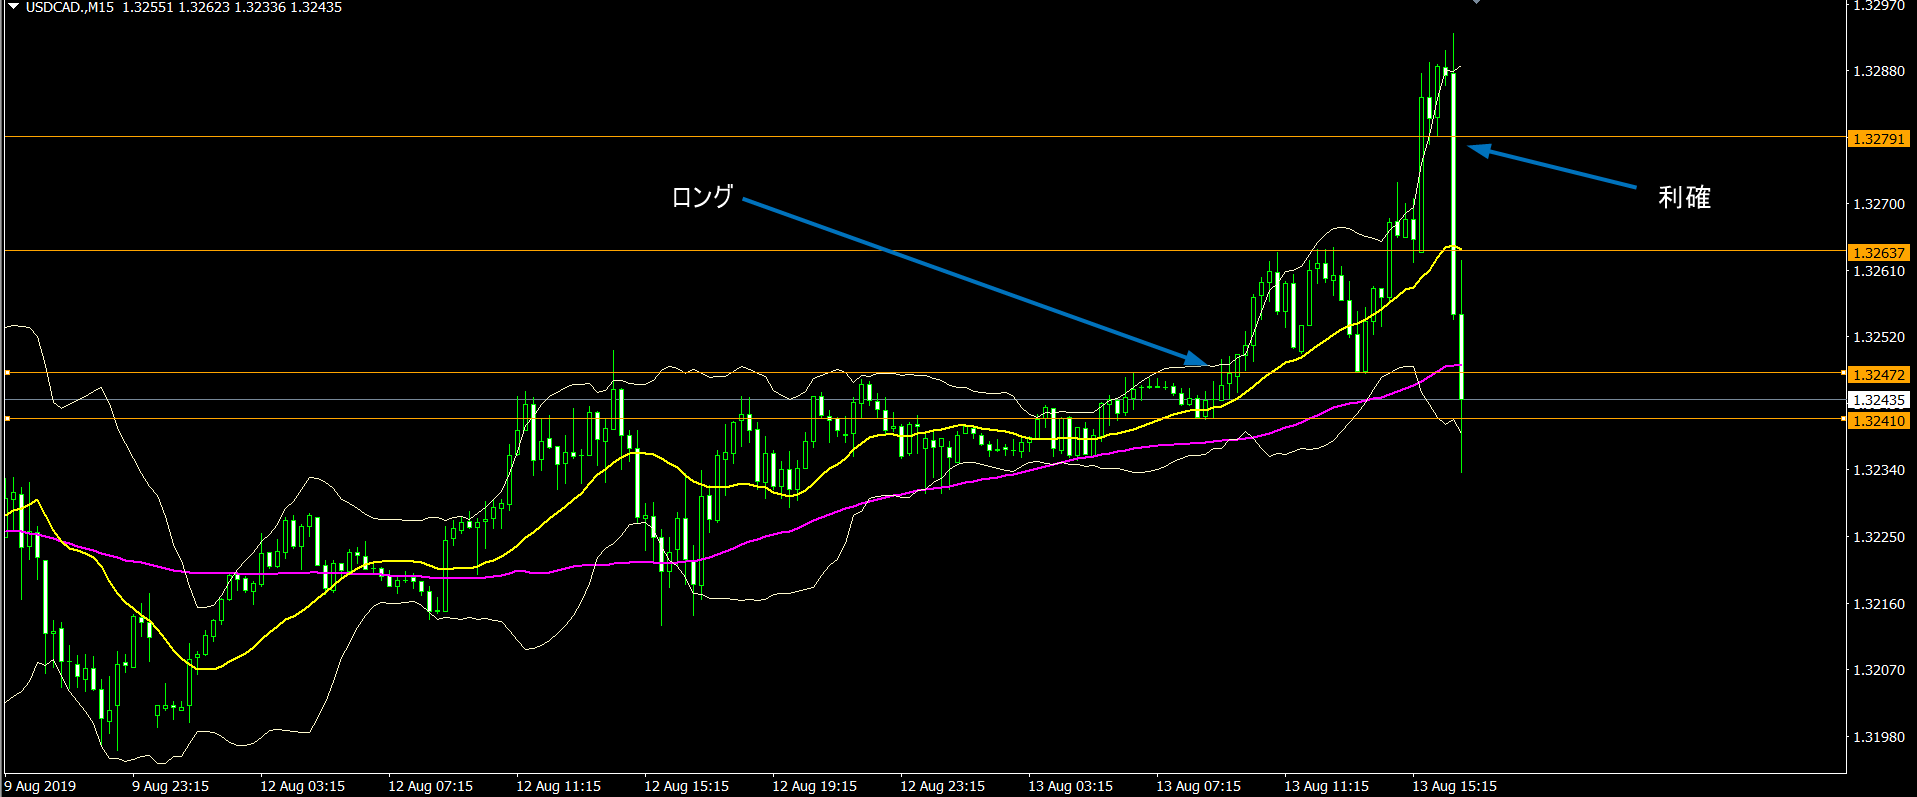The image size is (1917, 797).
Task: Click the 1.32340 price scale label
Action: point(1879,470)
